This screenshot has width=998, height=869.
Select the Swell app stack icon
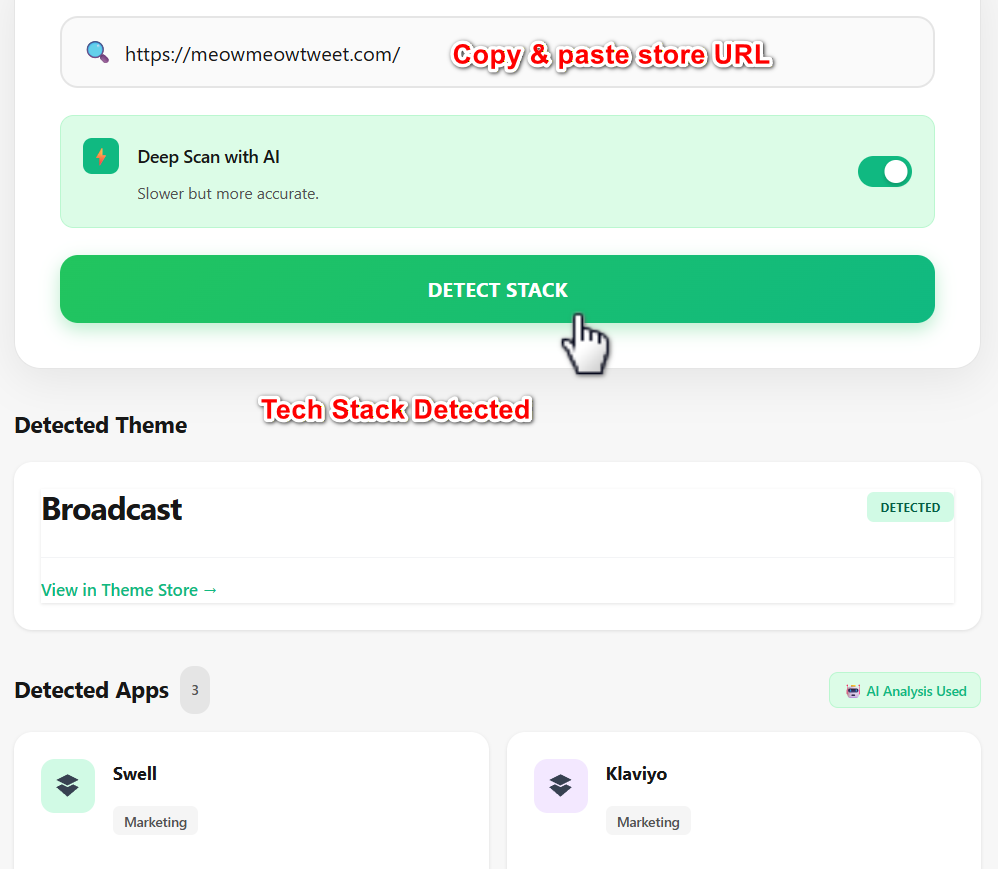(x=67, y=786)
